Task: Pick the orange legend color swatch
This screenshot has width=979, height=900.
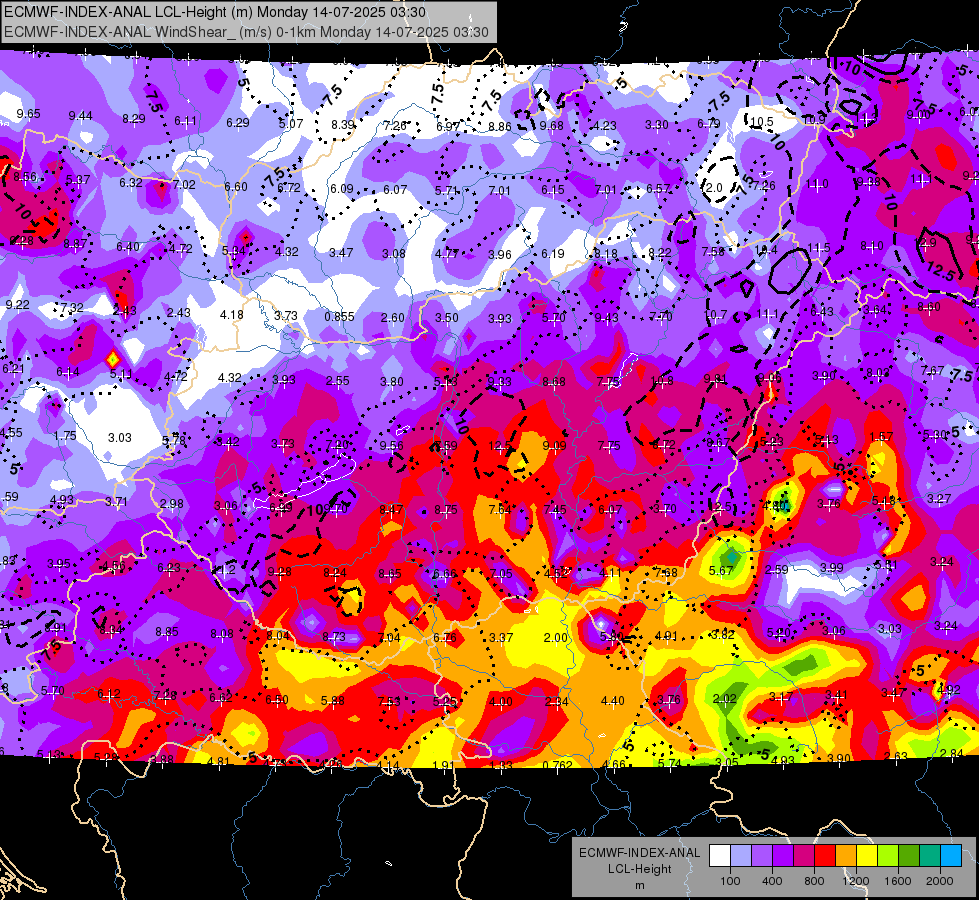Action: click(x=846, y=856)
